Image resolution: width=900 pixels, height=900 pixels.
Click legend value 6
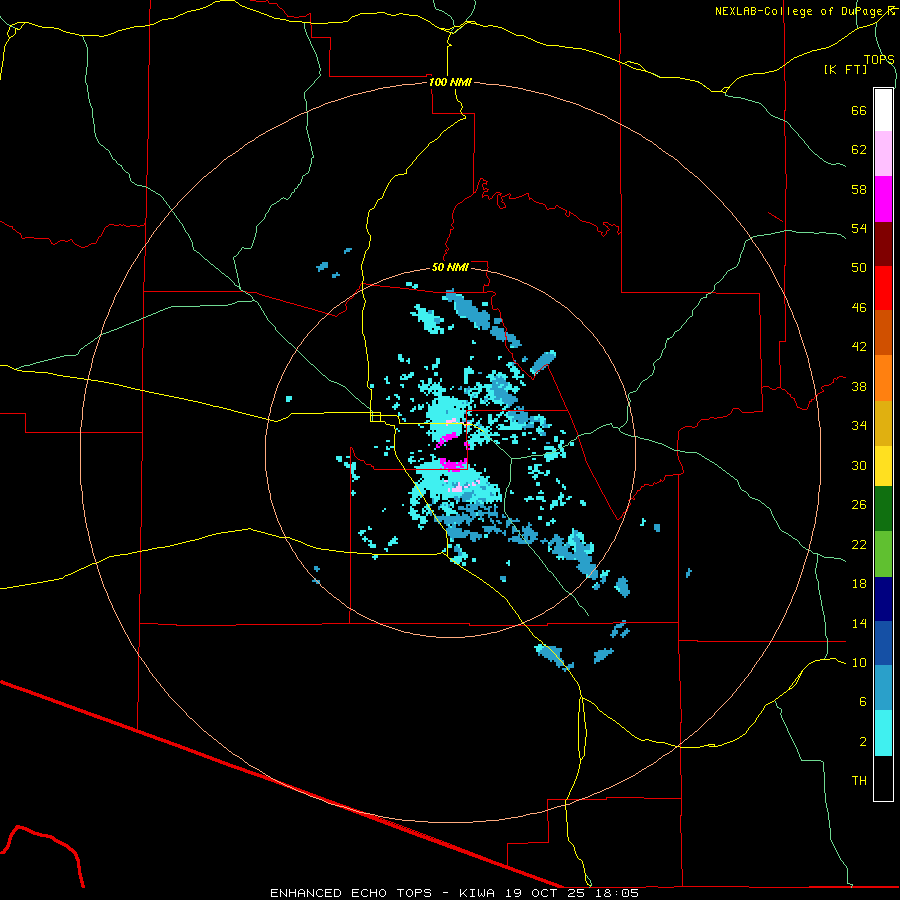click(x=862, y=701)
